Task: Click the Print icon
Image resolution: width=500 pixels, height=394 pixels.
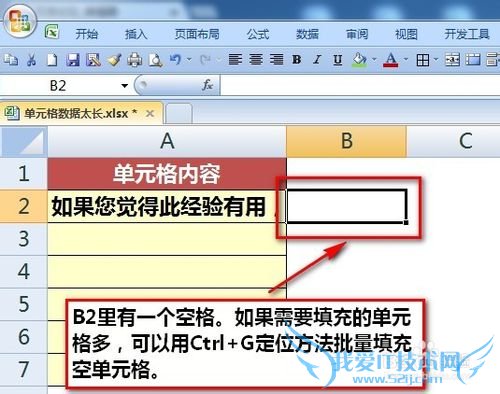Action: (135, 60)
